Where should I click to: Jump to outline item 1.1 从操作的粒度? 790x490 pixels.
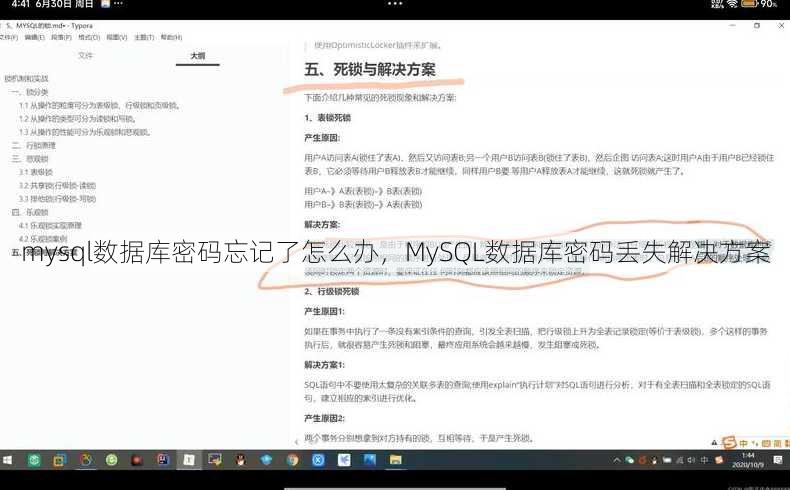(100, 105)
